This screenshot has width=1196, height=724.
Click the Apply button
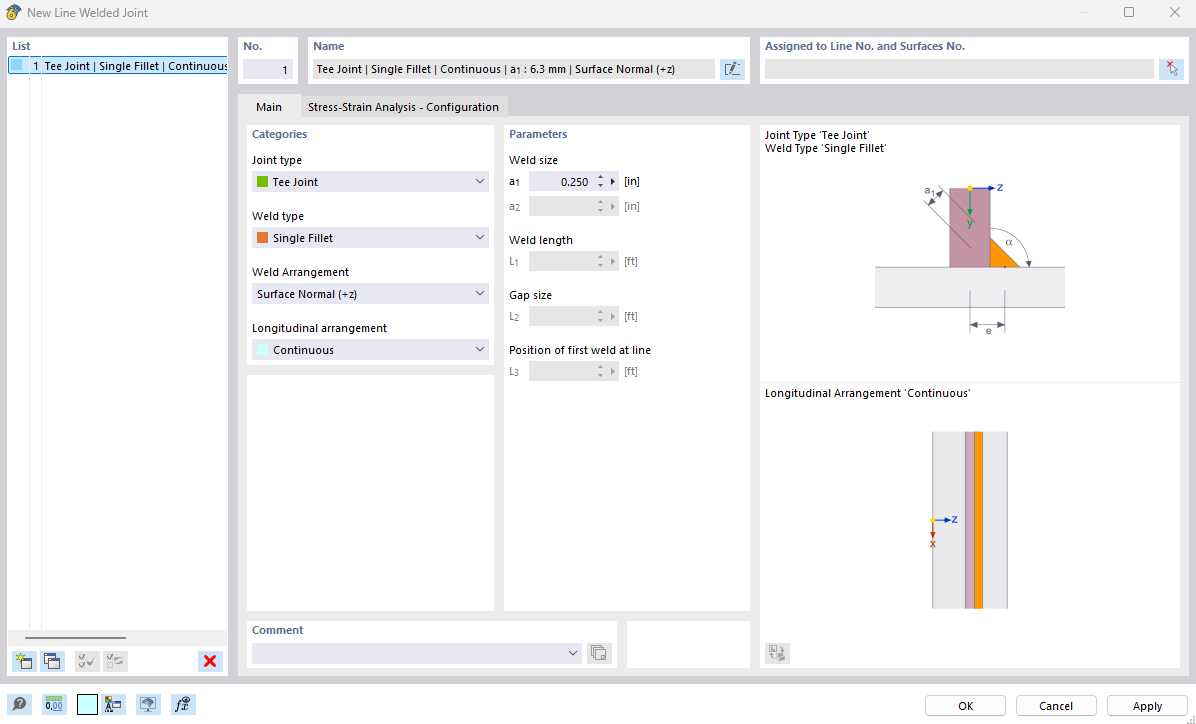(x=1146, y=706)
